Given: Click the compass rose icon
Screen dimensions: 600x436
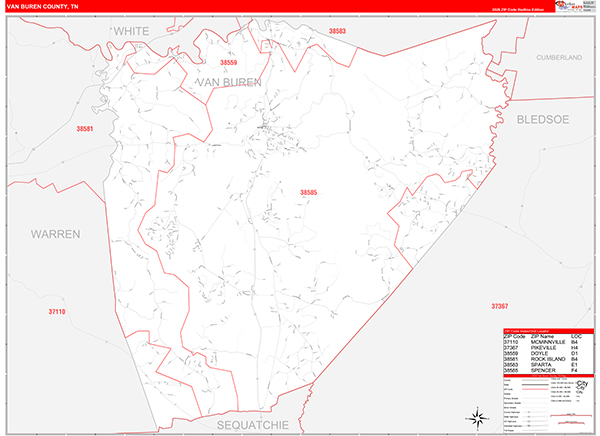Looking at the screenshot, I should 477,418.
